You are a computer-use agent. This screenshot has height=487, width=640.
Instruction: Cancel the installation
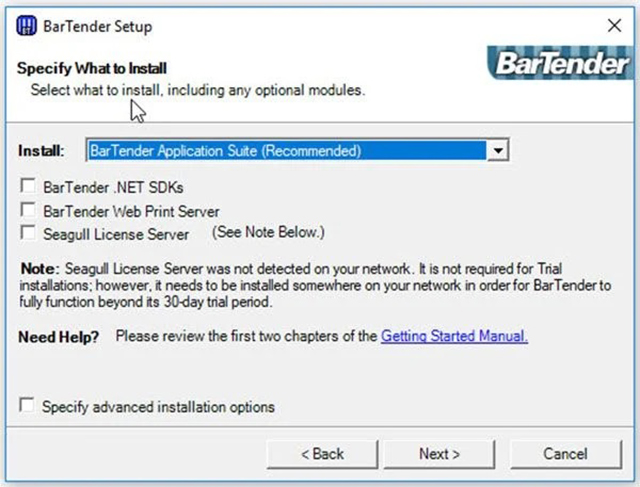(x=566, y=454)
